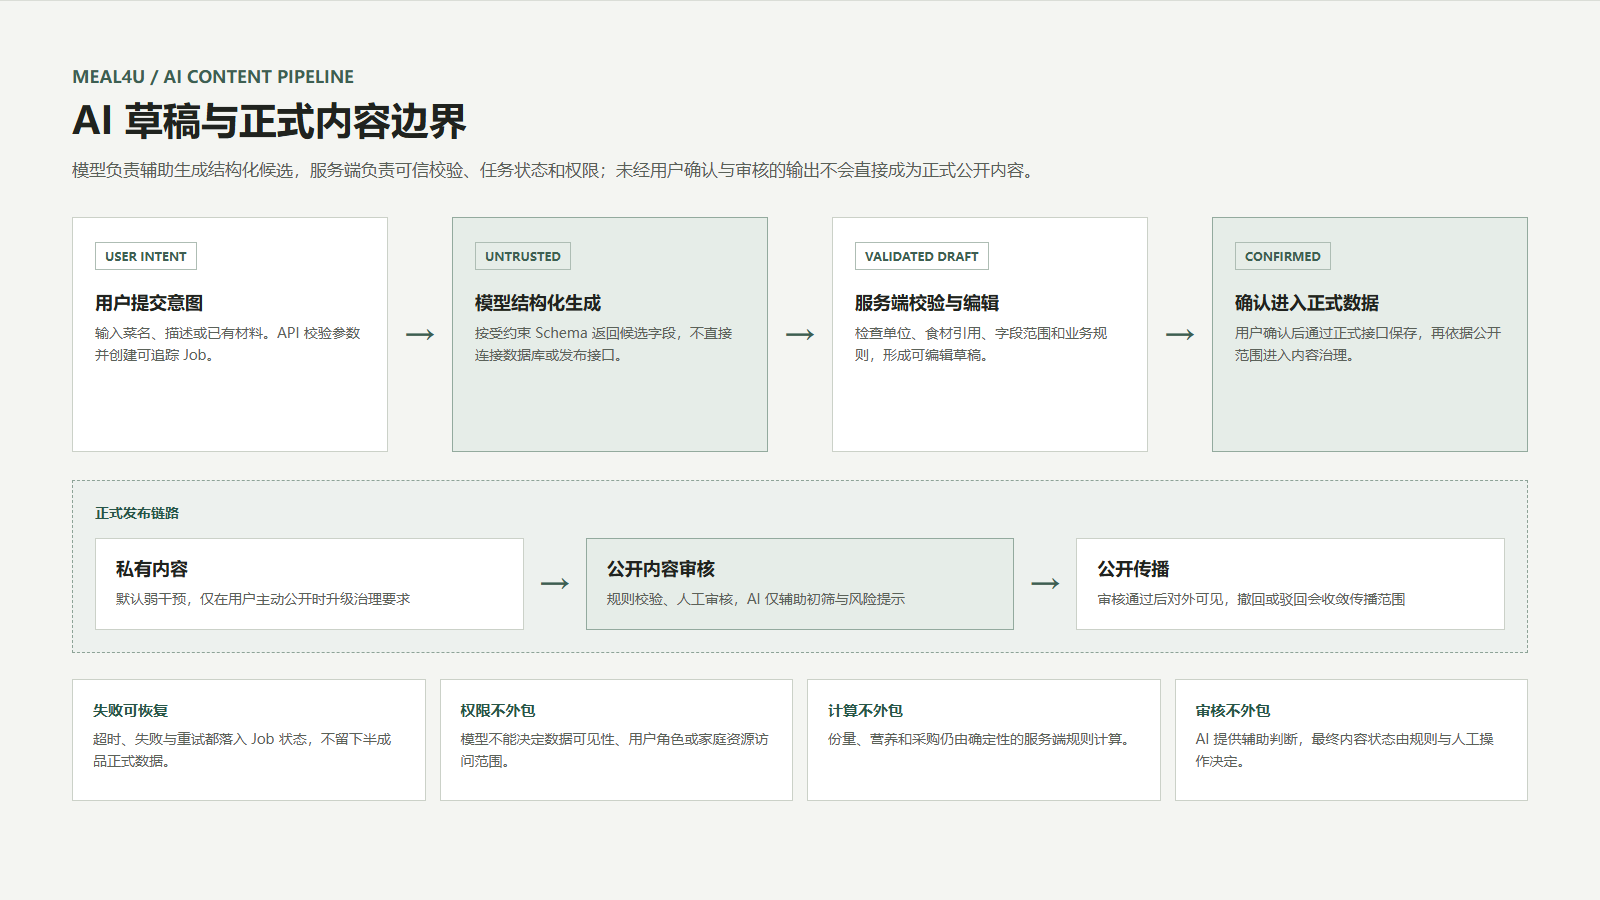Click the text 默认弱干预，仅在用户主动公开时升级治理要求
Viewport: 1600px width, 900px height.
(263, 599)
